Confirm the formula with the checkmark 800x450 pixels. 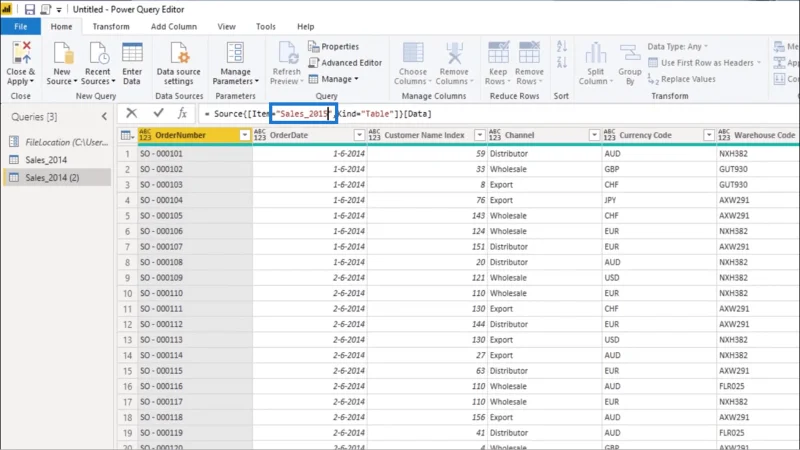158,113
